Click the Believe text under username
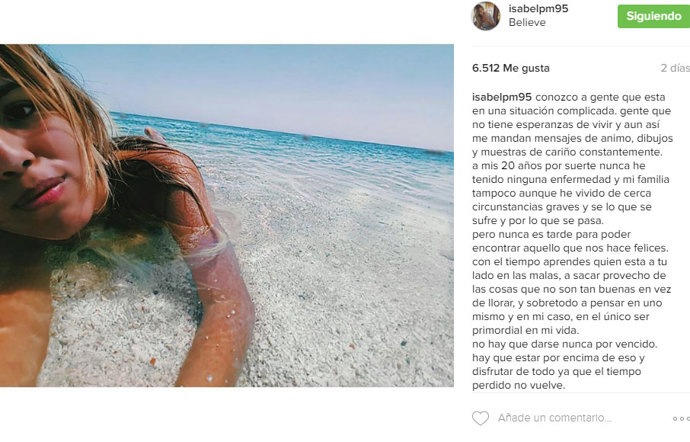The width and height of the screenshot is (690, 442). click(x=527, y=22)
